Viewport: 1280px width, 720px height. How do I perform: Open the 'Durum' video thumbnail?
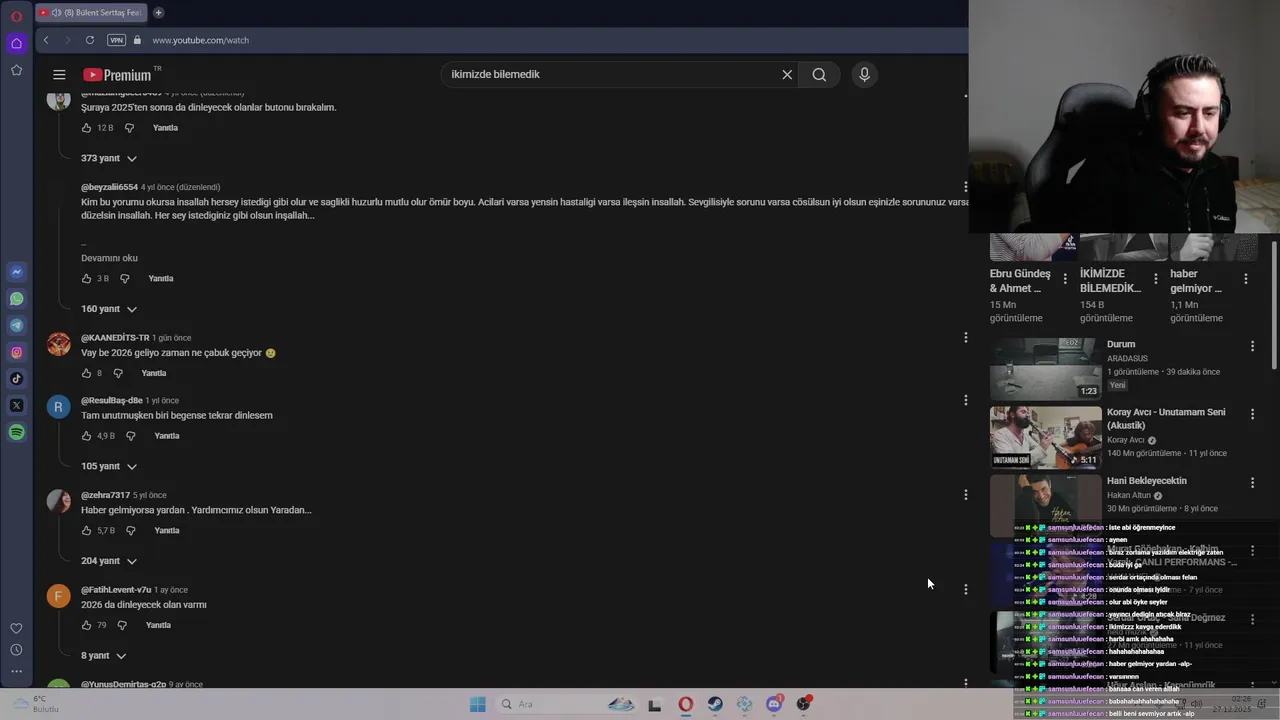tap(1045, 368)
